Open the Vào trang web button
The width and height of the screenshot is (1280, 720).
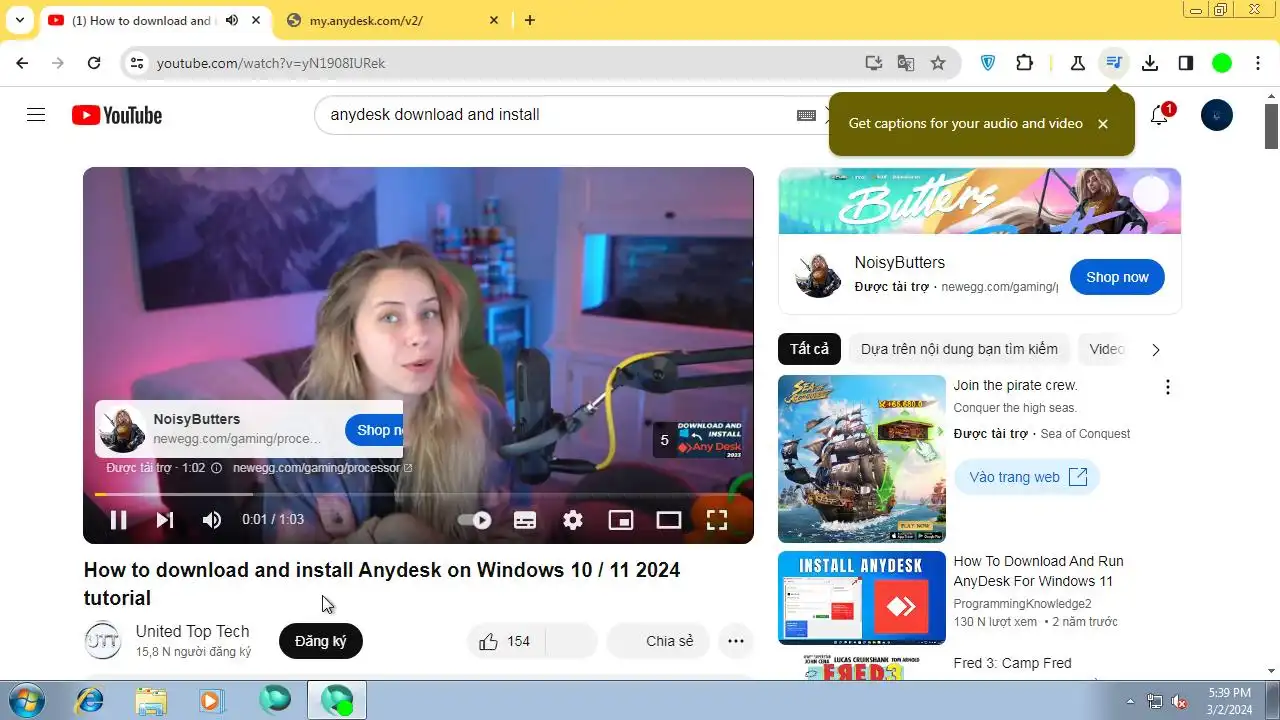[x=1027, y=477]
